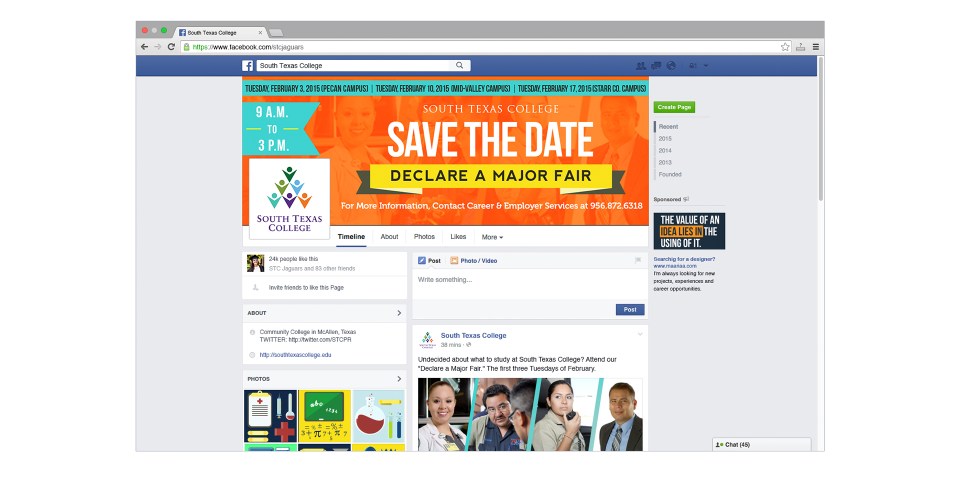Expand the More dropdown on page tabs

coord(492,237)
